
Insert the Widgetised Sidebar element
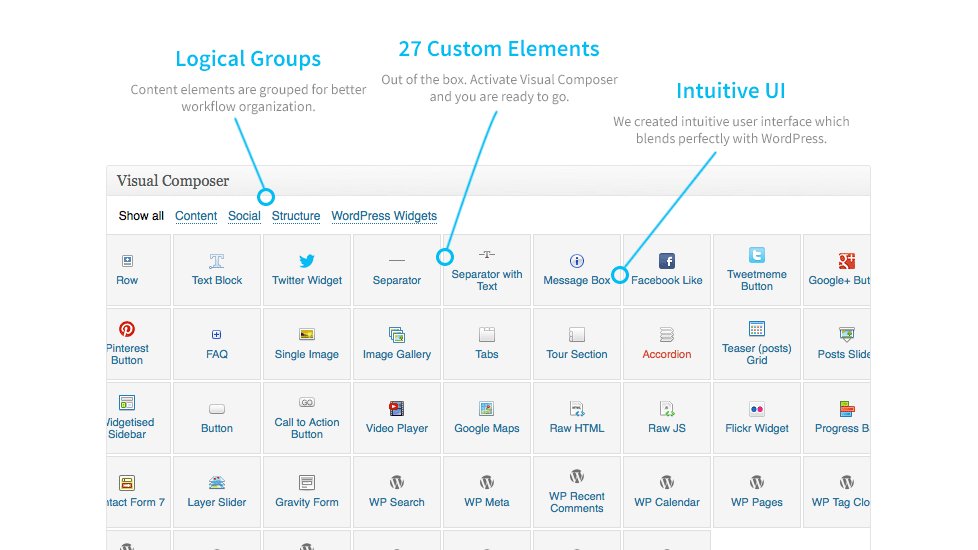138,418
